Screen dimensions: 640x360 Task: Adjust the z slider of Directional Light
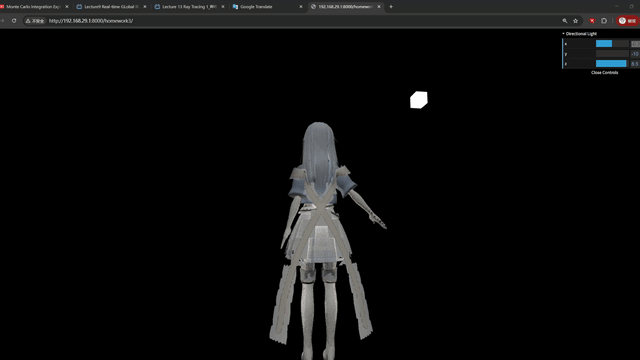pyautogui.click(x=612, y=64)
